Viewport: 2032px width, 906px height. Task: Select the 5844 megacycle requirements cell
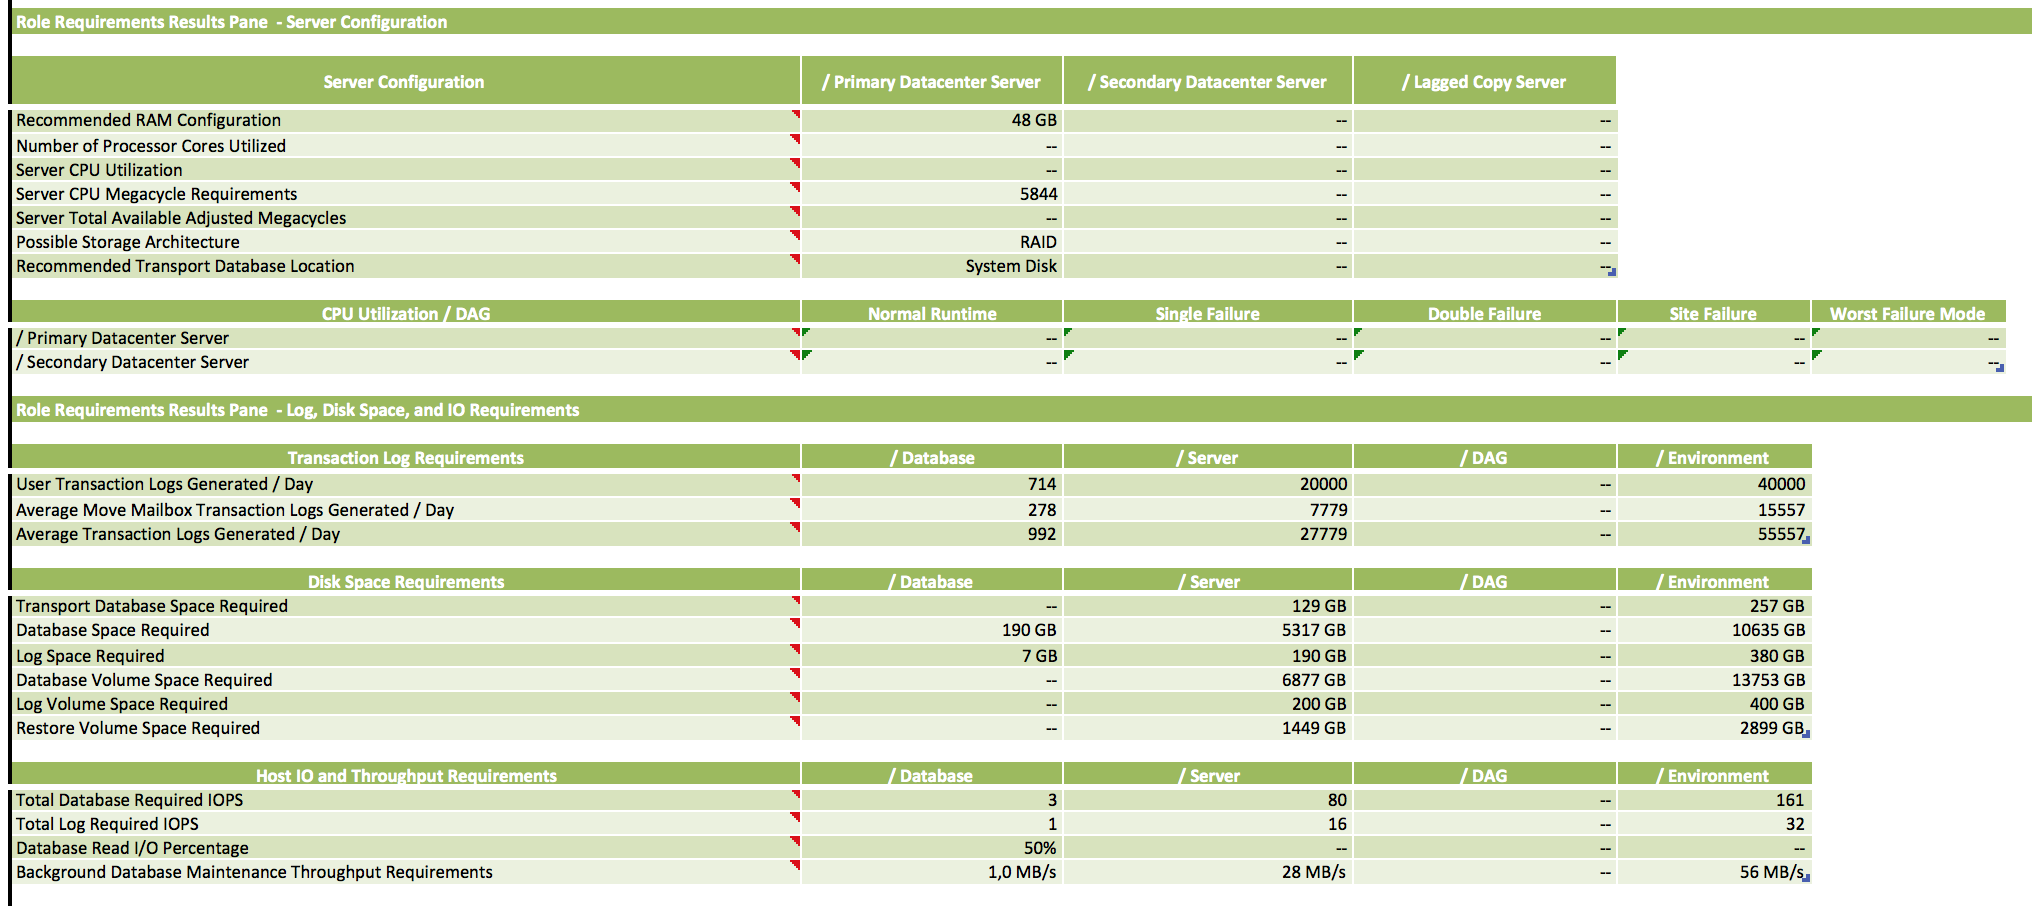932,194
